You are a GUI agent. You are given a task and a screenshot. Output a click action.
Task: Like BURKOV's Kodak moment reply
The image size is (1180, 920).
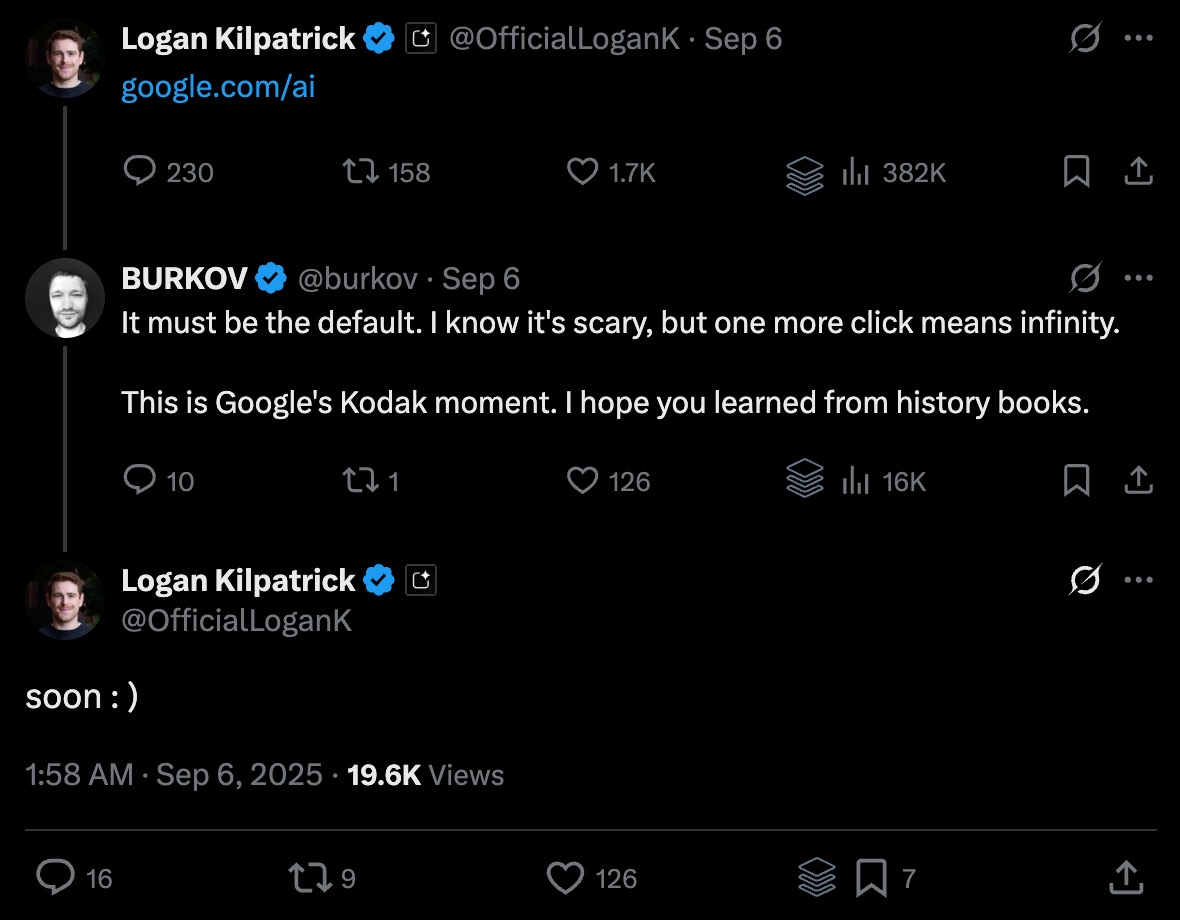point(582,481)
